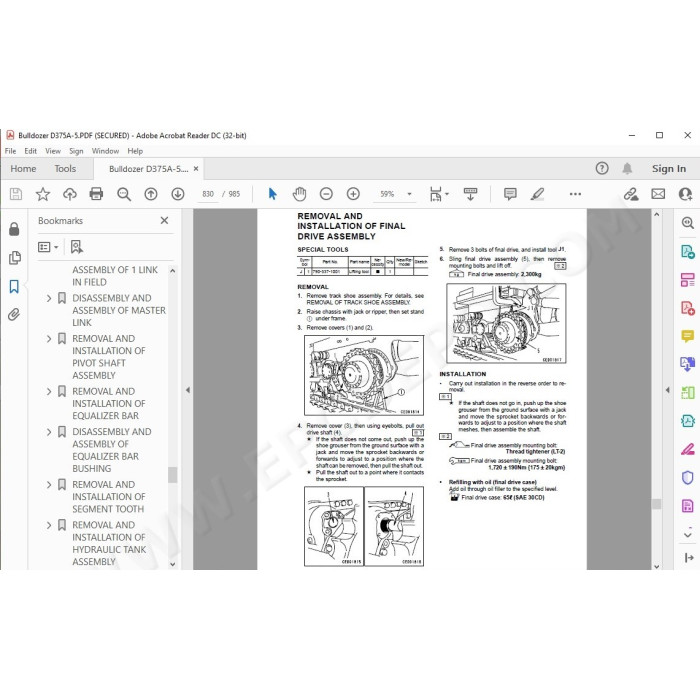Collapse the left navigation pane arrow

pos(188,390)
